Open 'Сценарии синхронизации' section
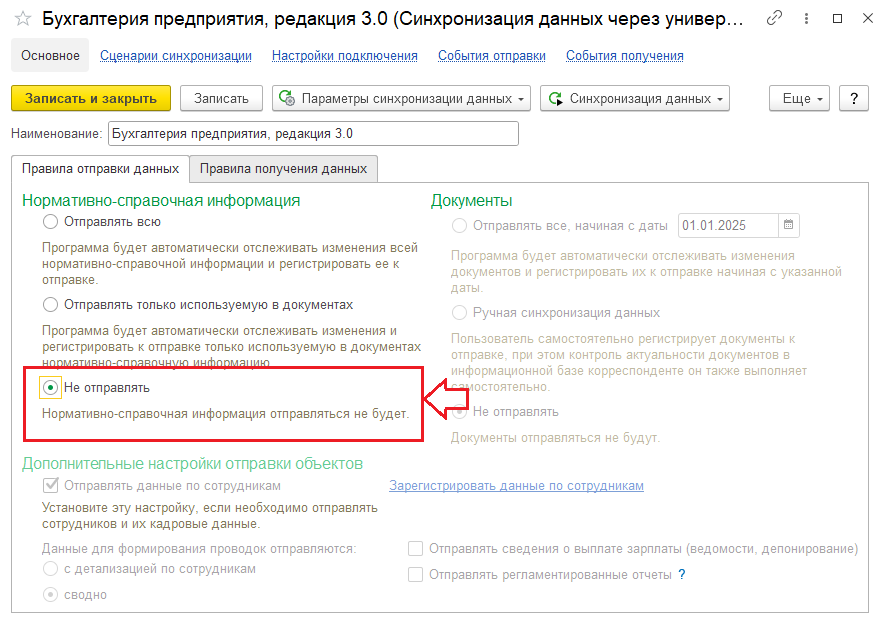The height and width of the screenshot is (621, 880). click(176, 56)
